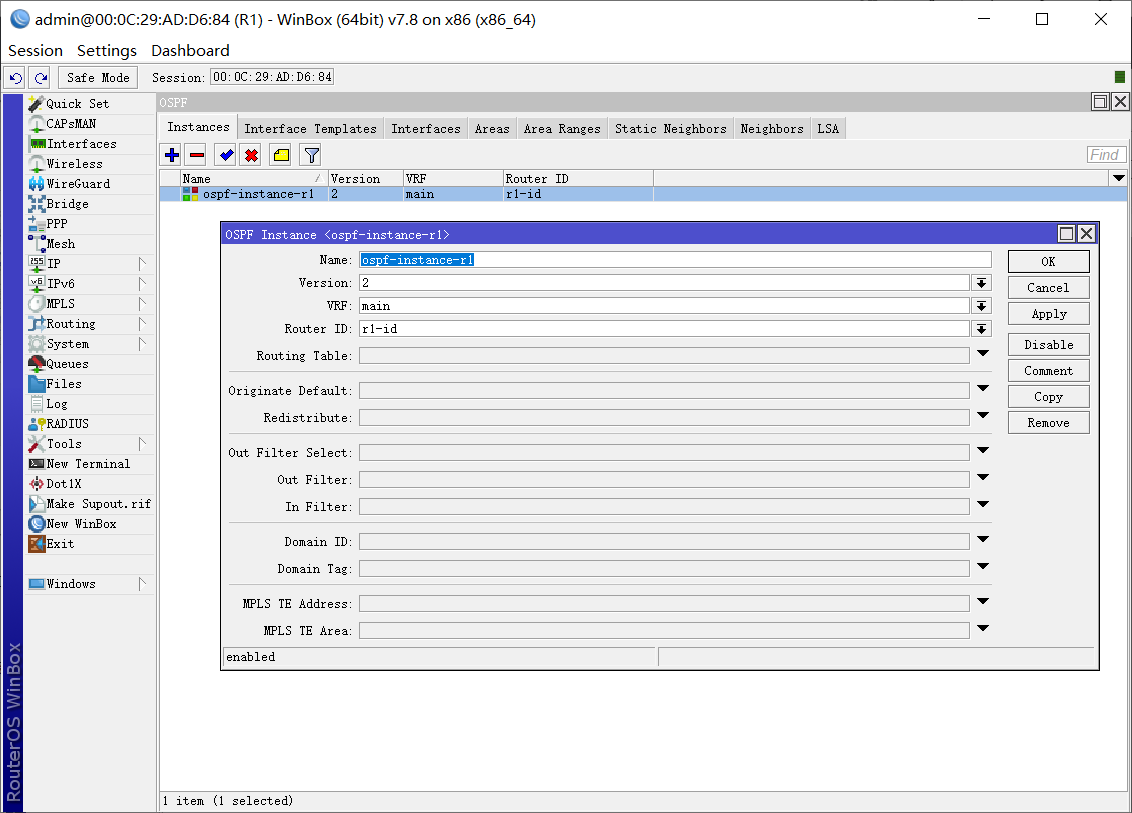
Task: Expand the In Filter field
Action: tap(983, 504)
